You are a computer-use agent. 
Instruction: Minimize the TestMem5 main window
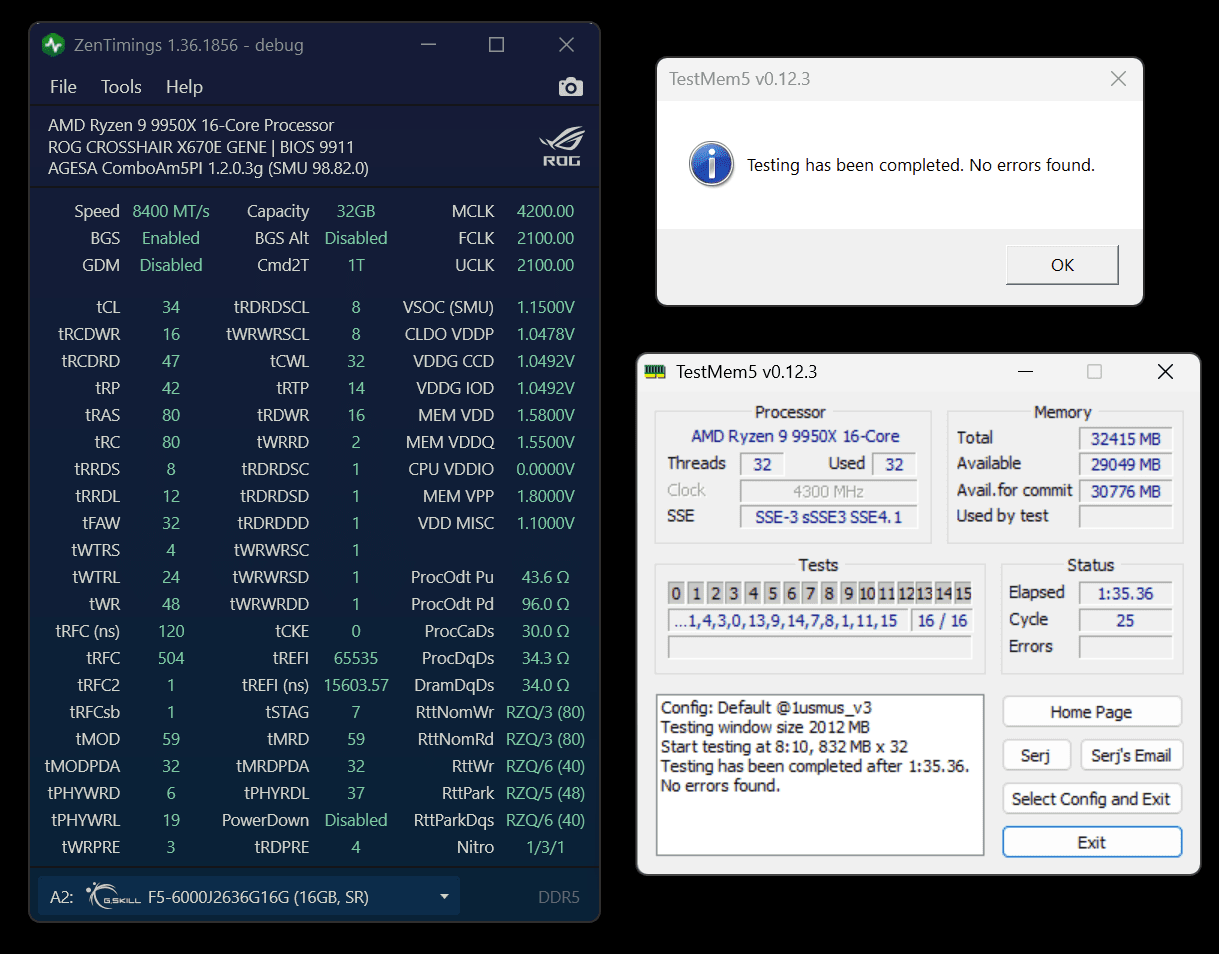click(1026, 372)
